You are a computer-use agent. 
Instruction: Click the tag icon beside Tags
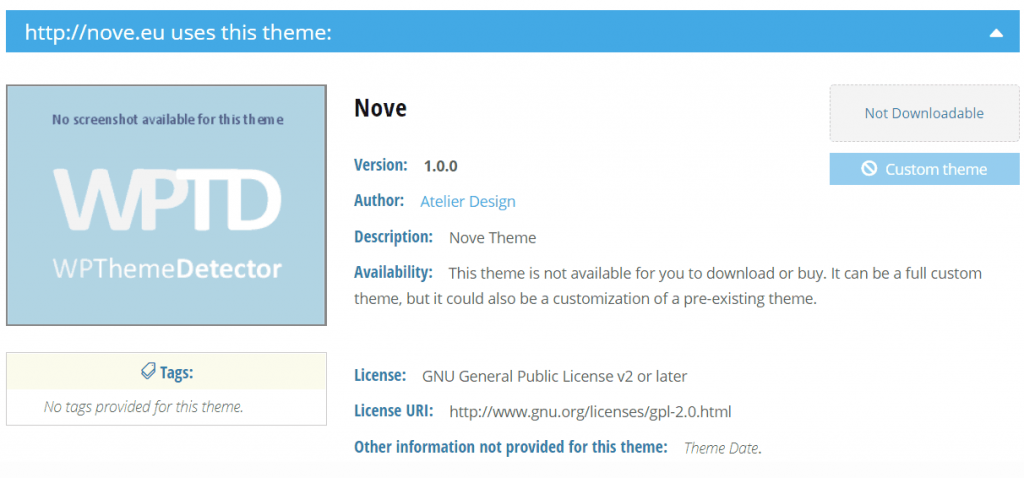pyautogui.click(x=148, y=372)
